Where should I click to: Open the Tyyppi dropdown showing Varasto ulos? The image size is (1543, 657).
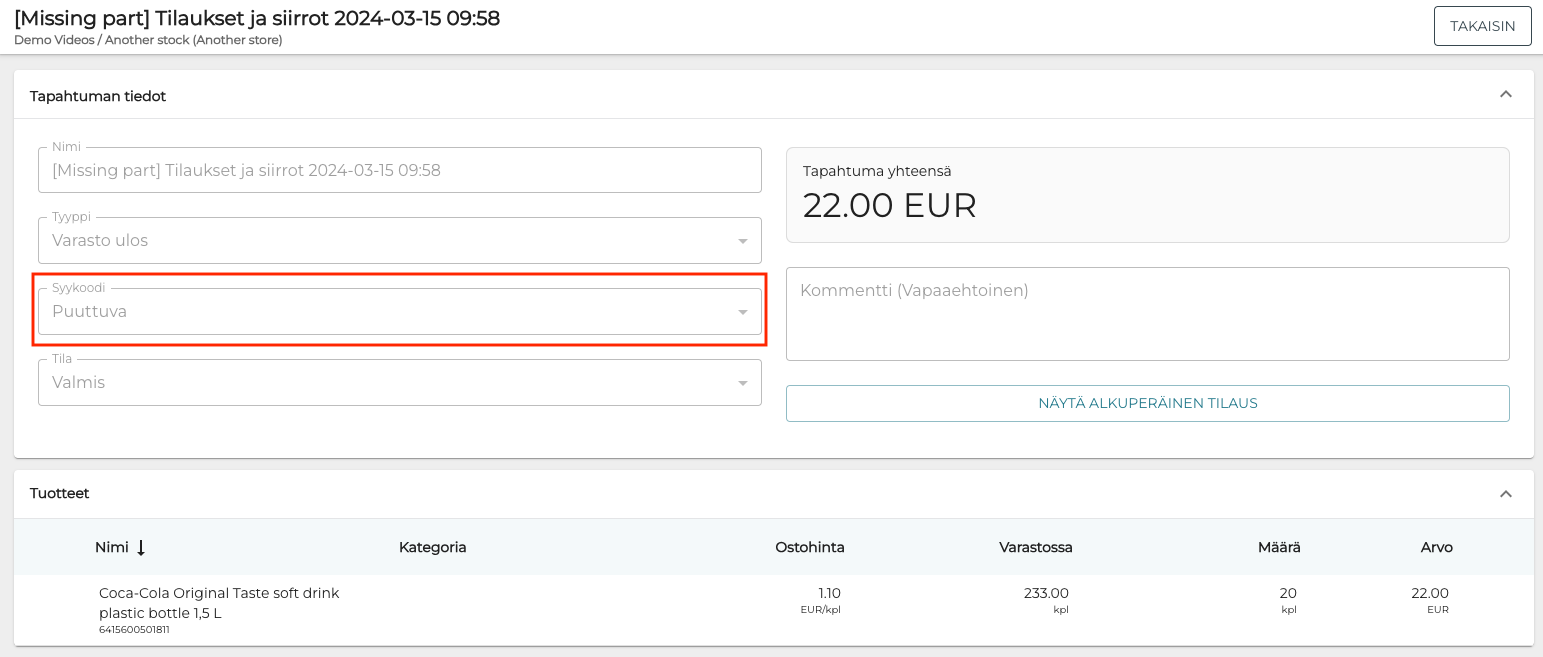[x=399, y=241]
